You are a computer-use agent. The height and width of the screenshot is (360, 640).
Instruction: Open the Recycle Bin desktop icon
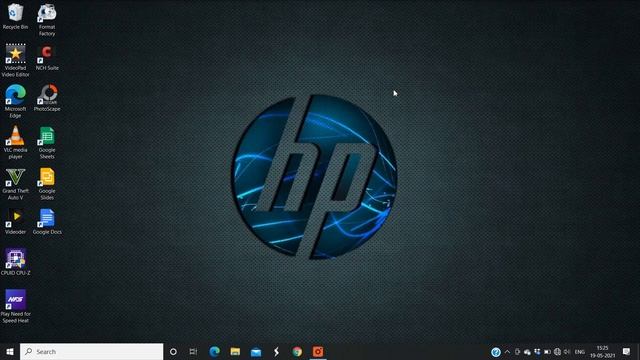[x=15, y=16]
